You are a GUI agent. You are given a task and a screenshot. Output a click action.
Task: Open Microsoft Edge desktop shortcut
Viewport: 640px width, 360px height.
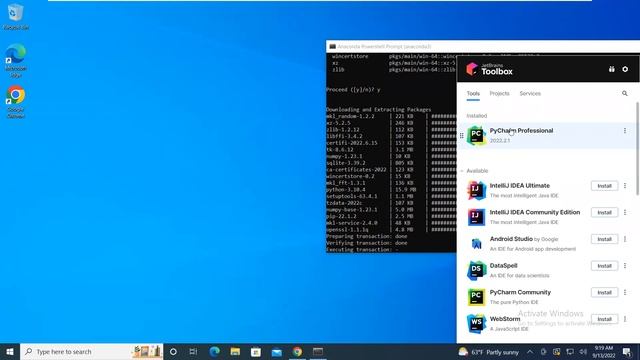click(16, 60)
